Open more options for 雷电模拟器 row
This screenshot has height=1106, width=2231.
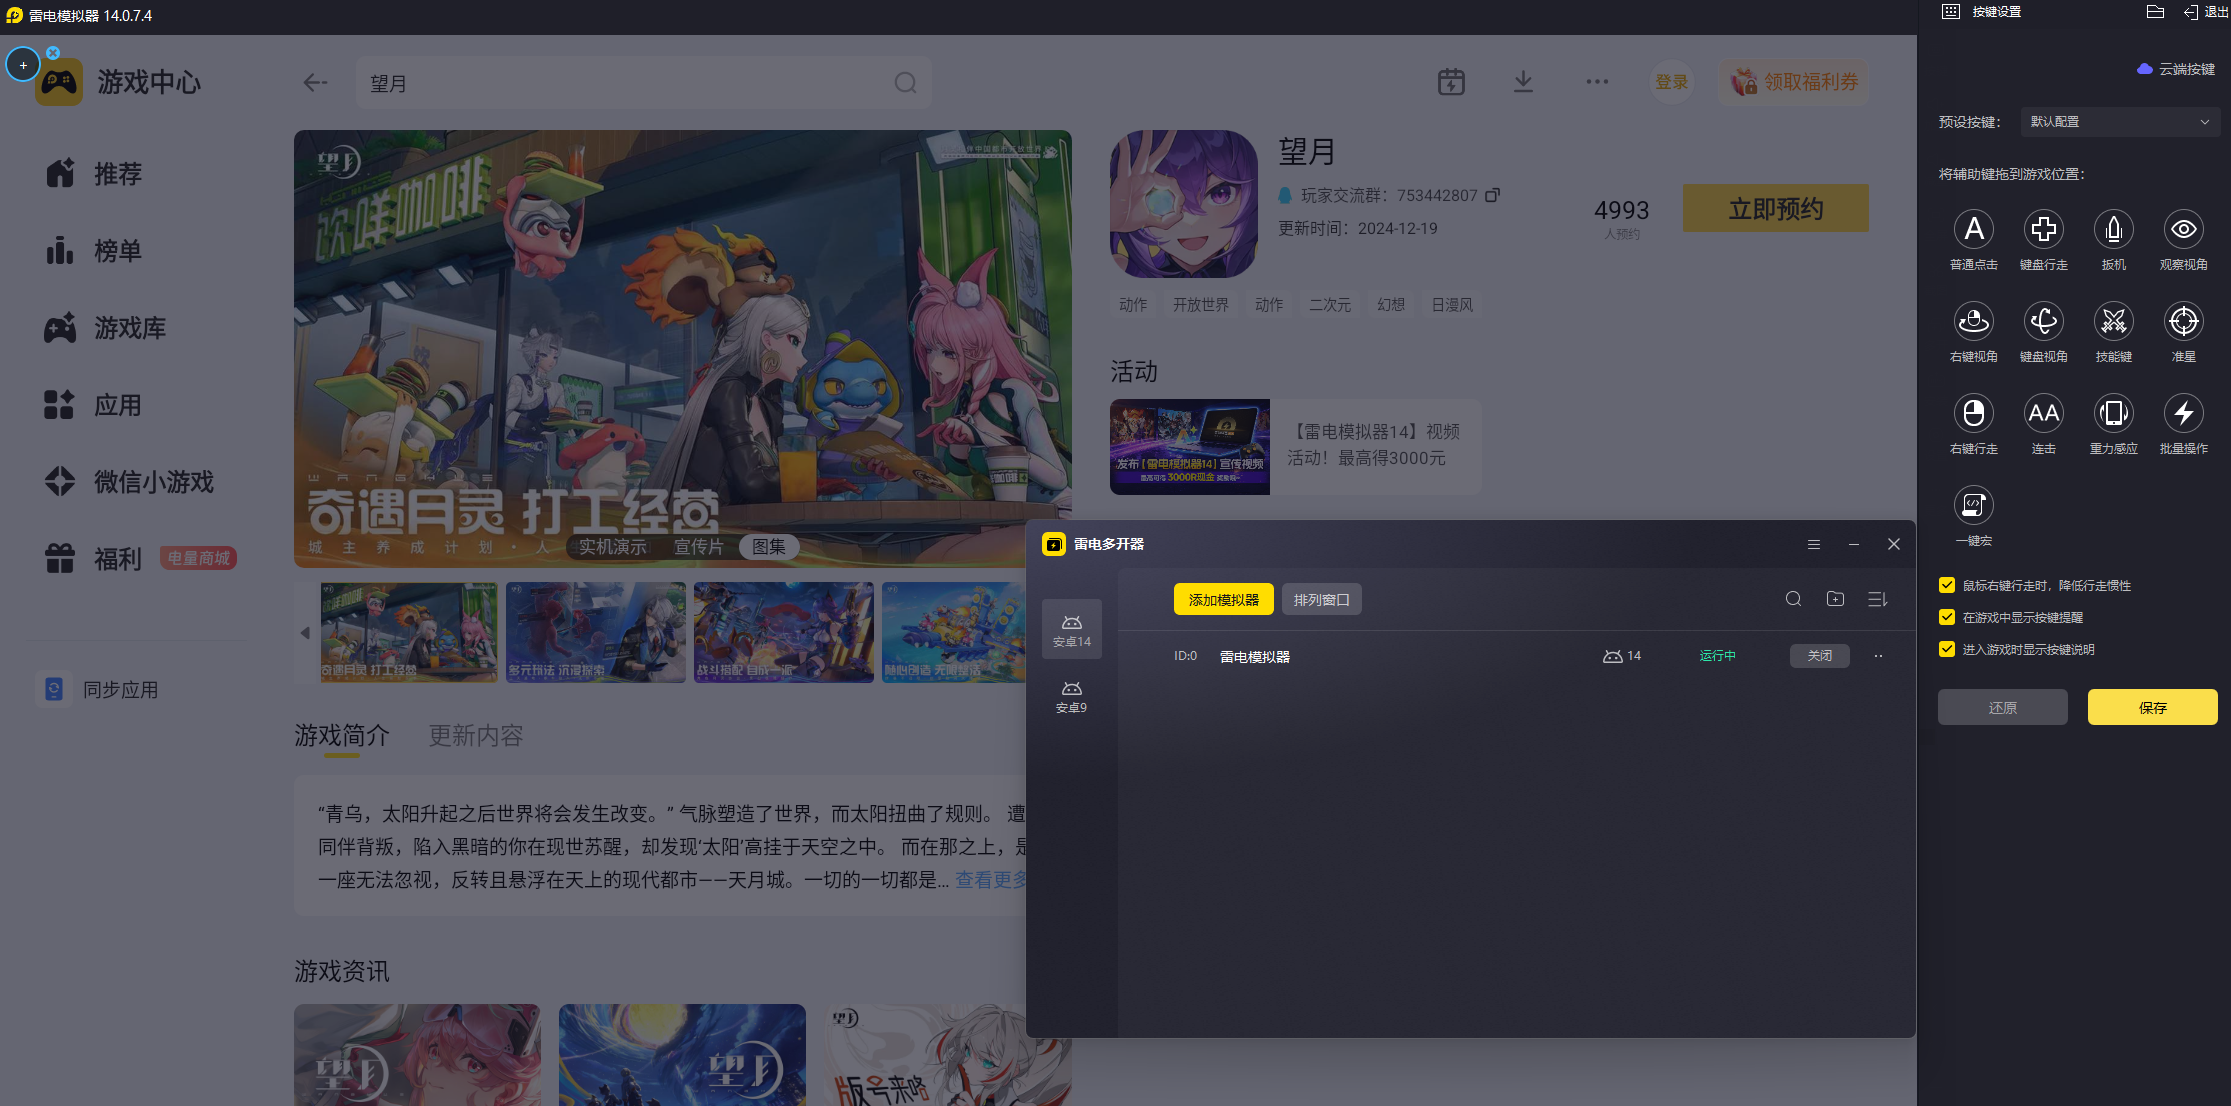1878,656
